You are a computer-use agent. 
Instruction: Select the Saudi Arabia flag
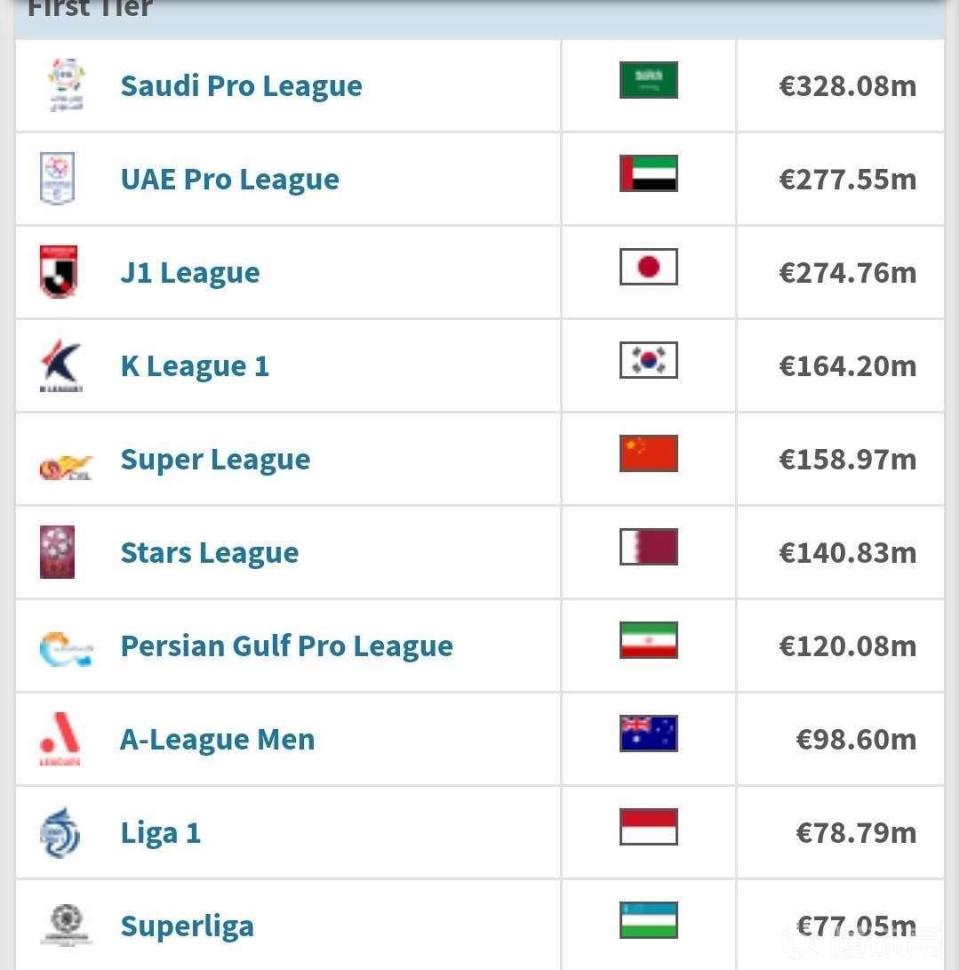648,80
